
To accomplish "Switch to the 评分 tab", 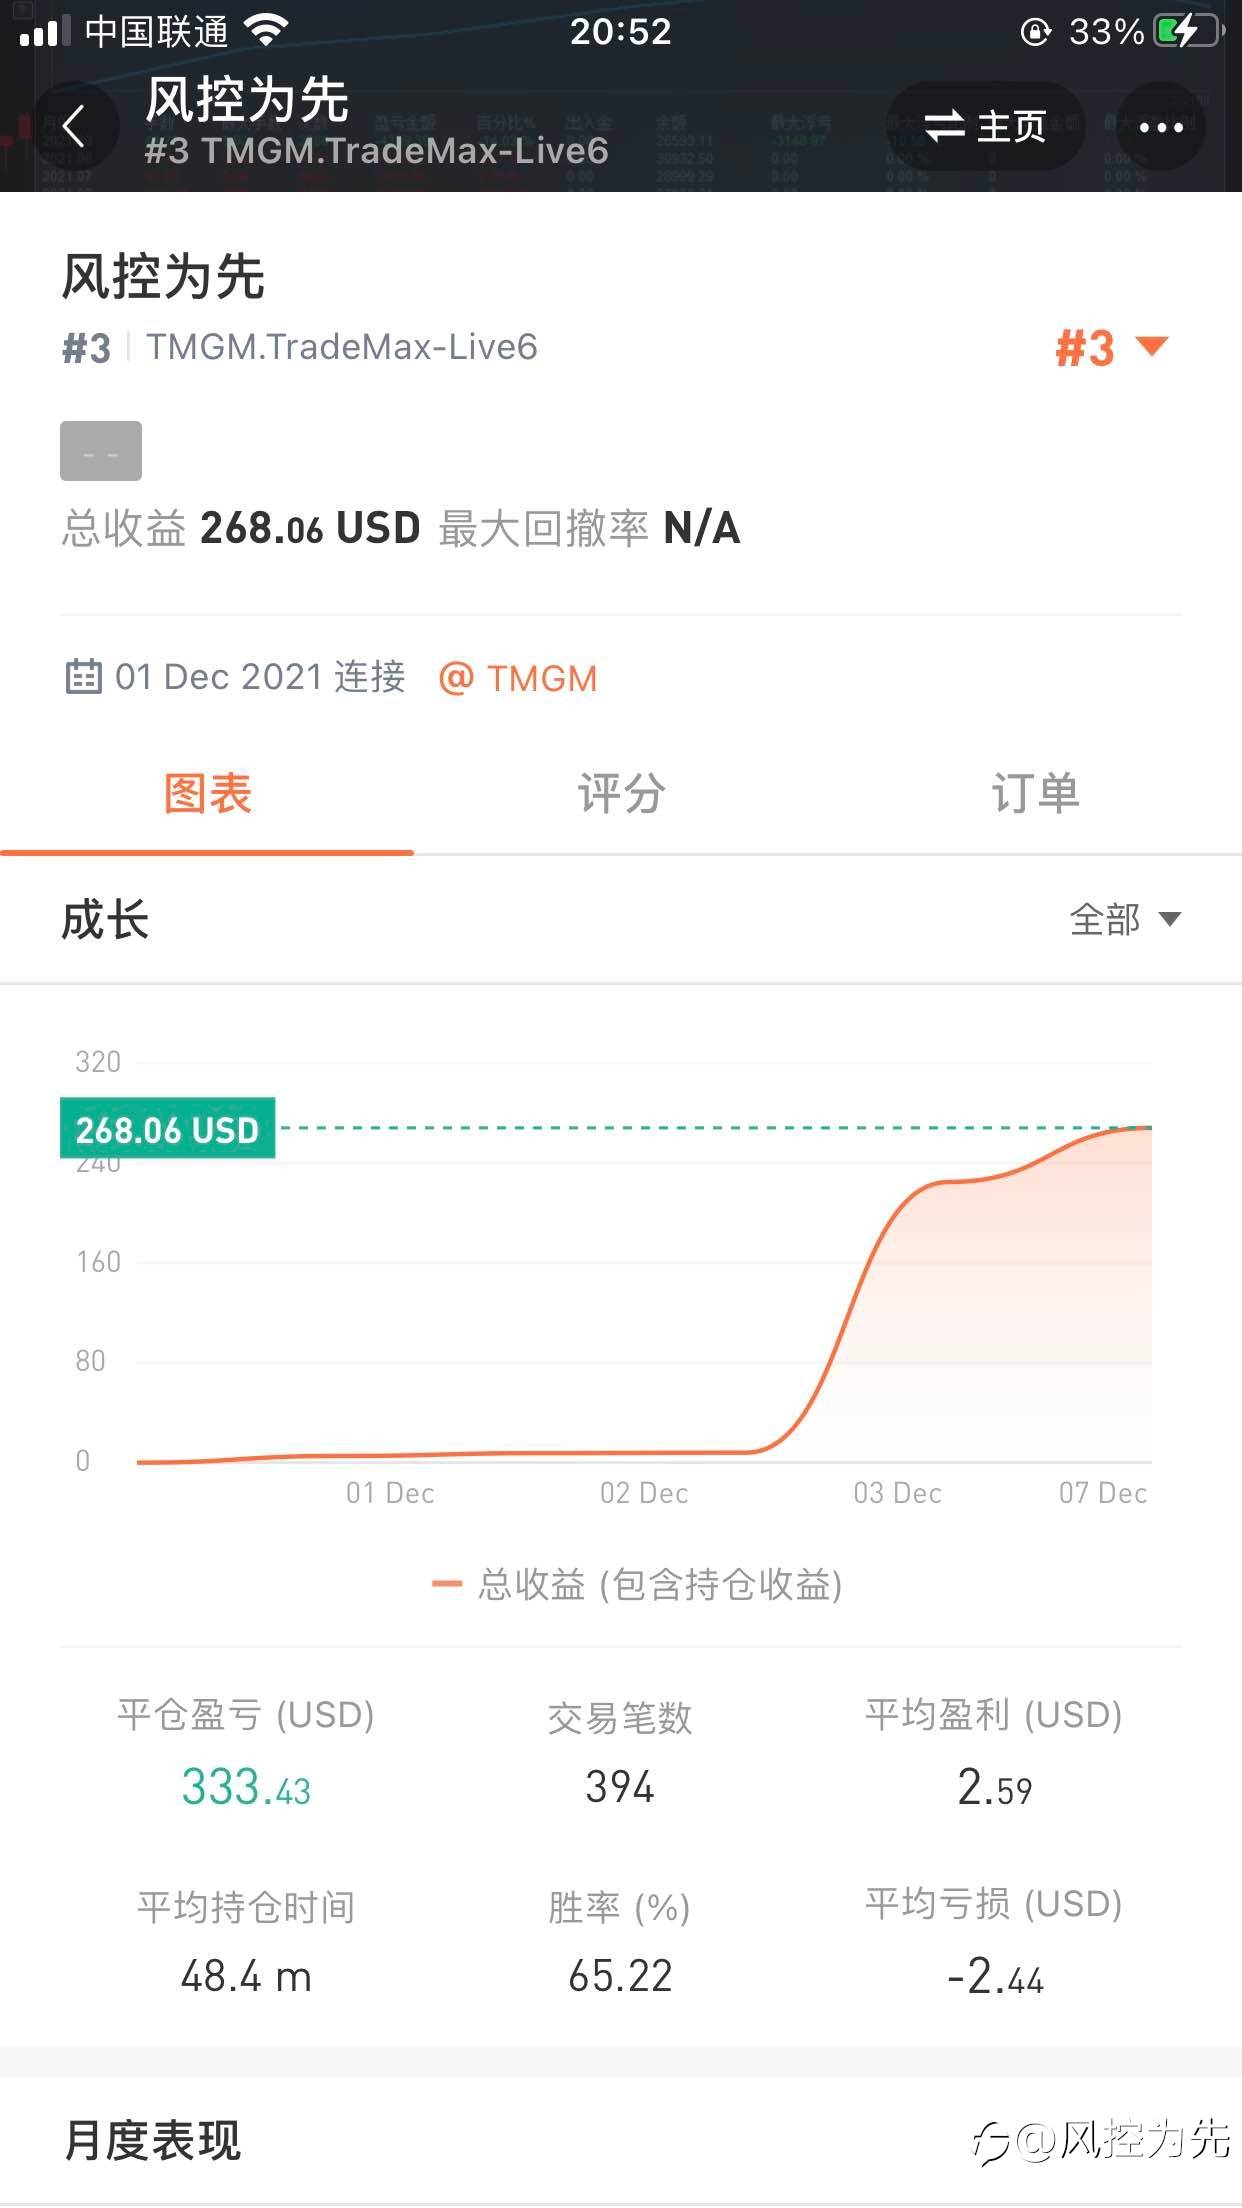I will 621,794.
